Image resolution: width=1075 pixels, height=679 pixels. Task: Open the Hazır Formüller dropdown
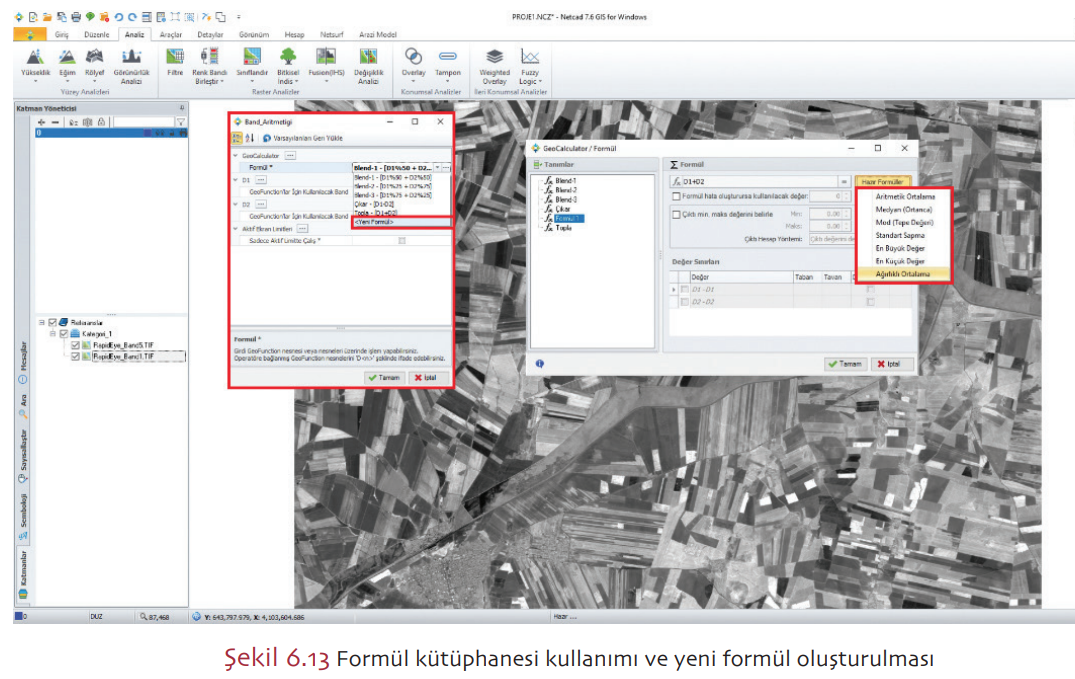(x=881, y=181)
